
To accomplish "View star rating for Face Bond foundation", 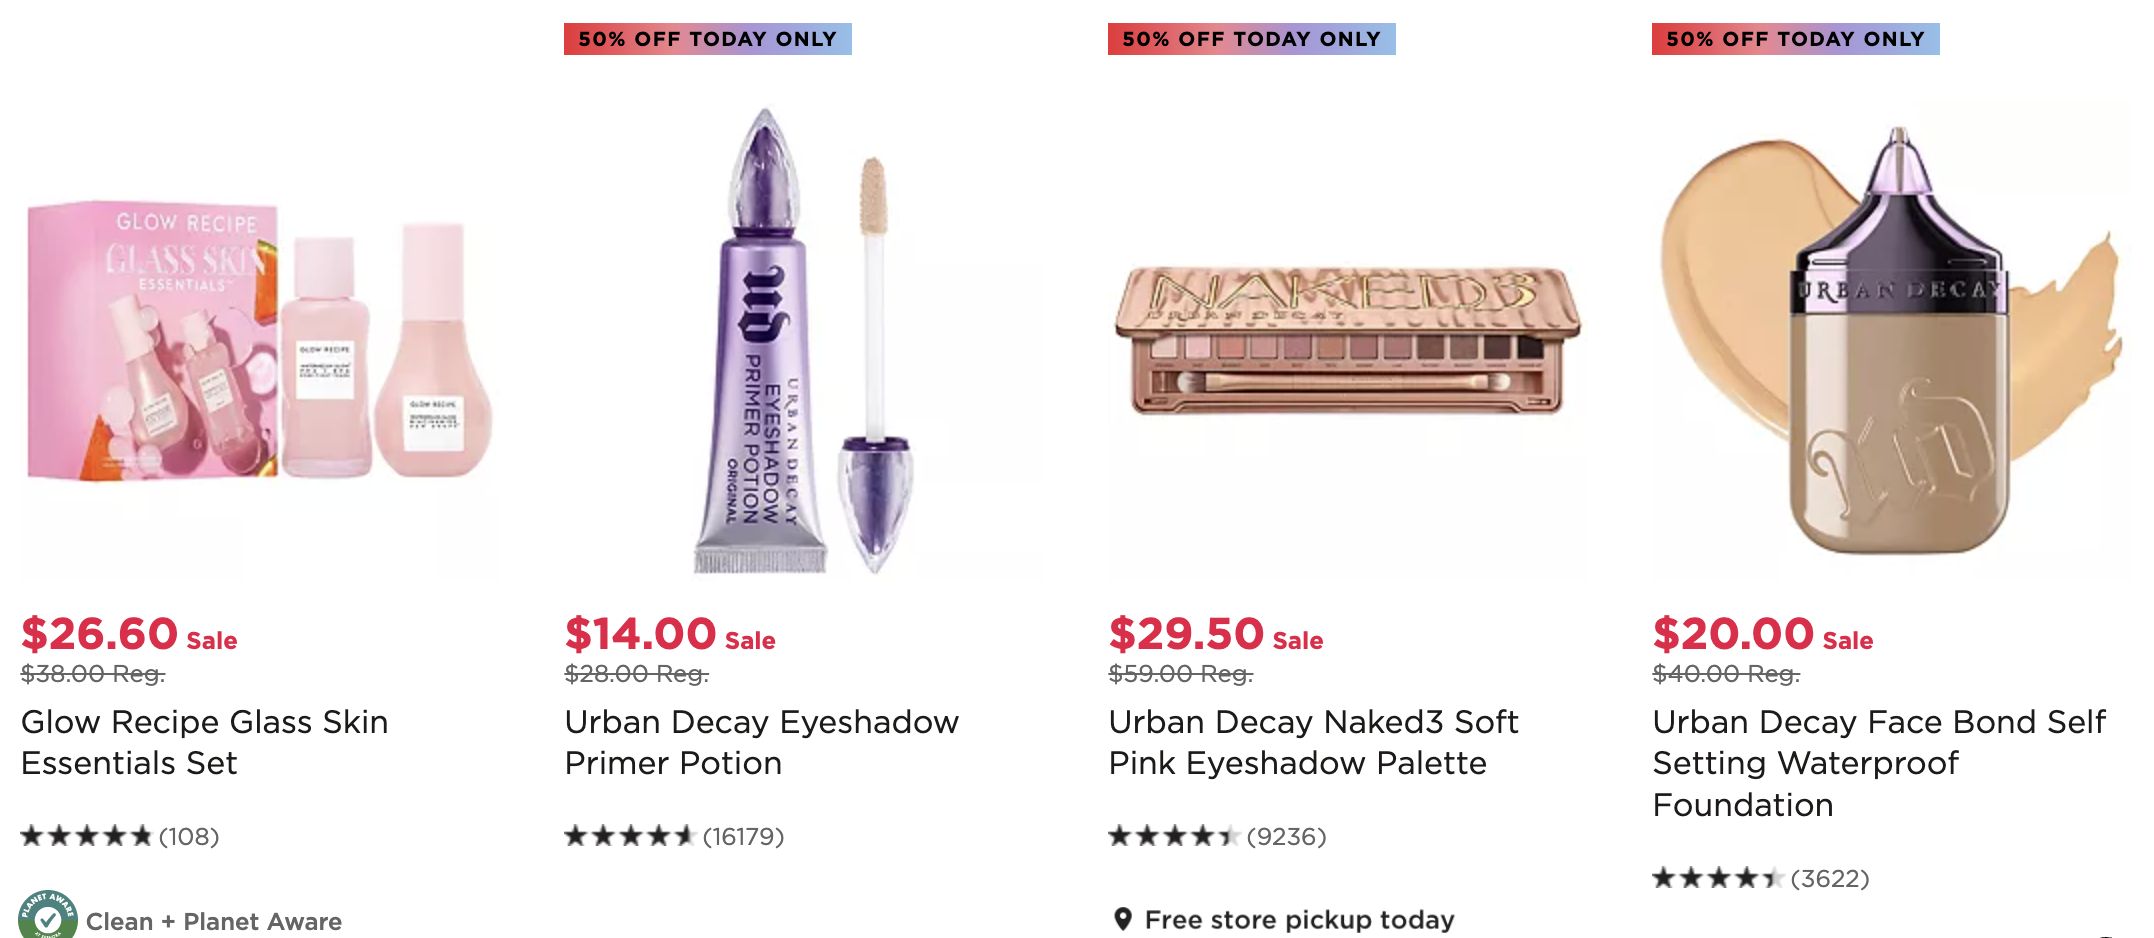I will coord(1717,878).
